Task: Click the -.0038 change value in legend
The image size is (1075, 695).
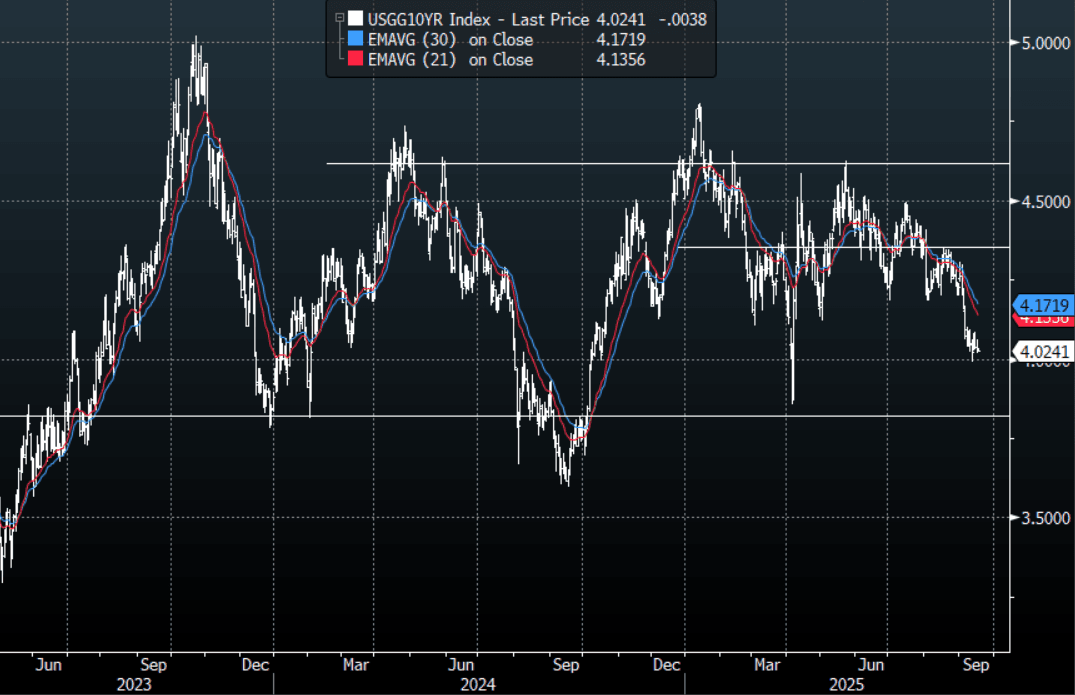Action: [x=687, y=18]
